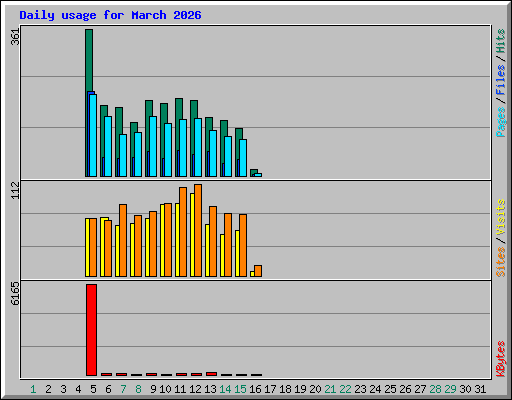Image resolution: width=512 pixels, height=400 pixels.
Task: Click green day label 7 on the x-axis
Action: pyautogui.click(x=123, y=389)
